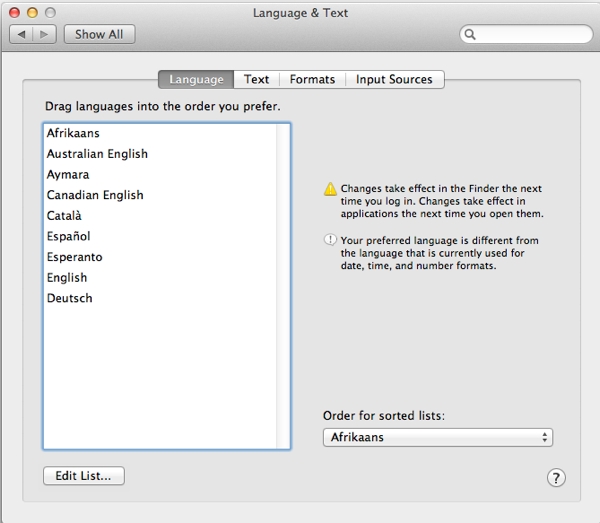Select Afrikaans in the language list
Viewport: 600px width, 523px height.
[160, 133]
